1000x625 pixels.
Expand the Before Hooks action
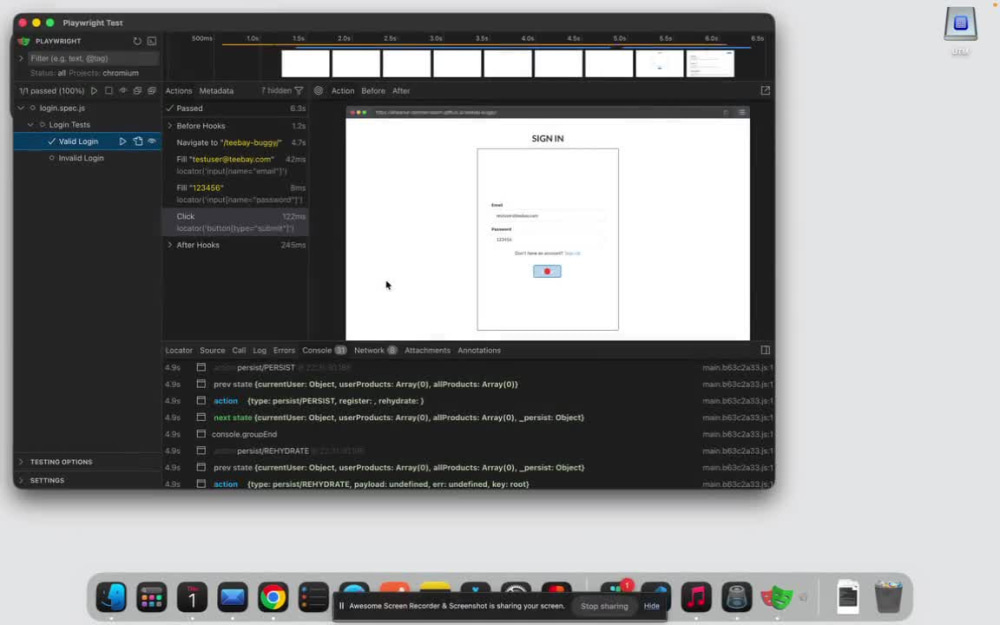[x=170, y=126]
